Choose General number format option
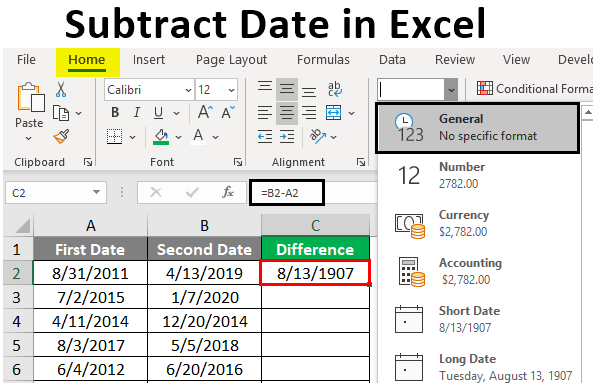The height and width of the screenshot is (383, 593). coord(477,128)
